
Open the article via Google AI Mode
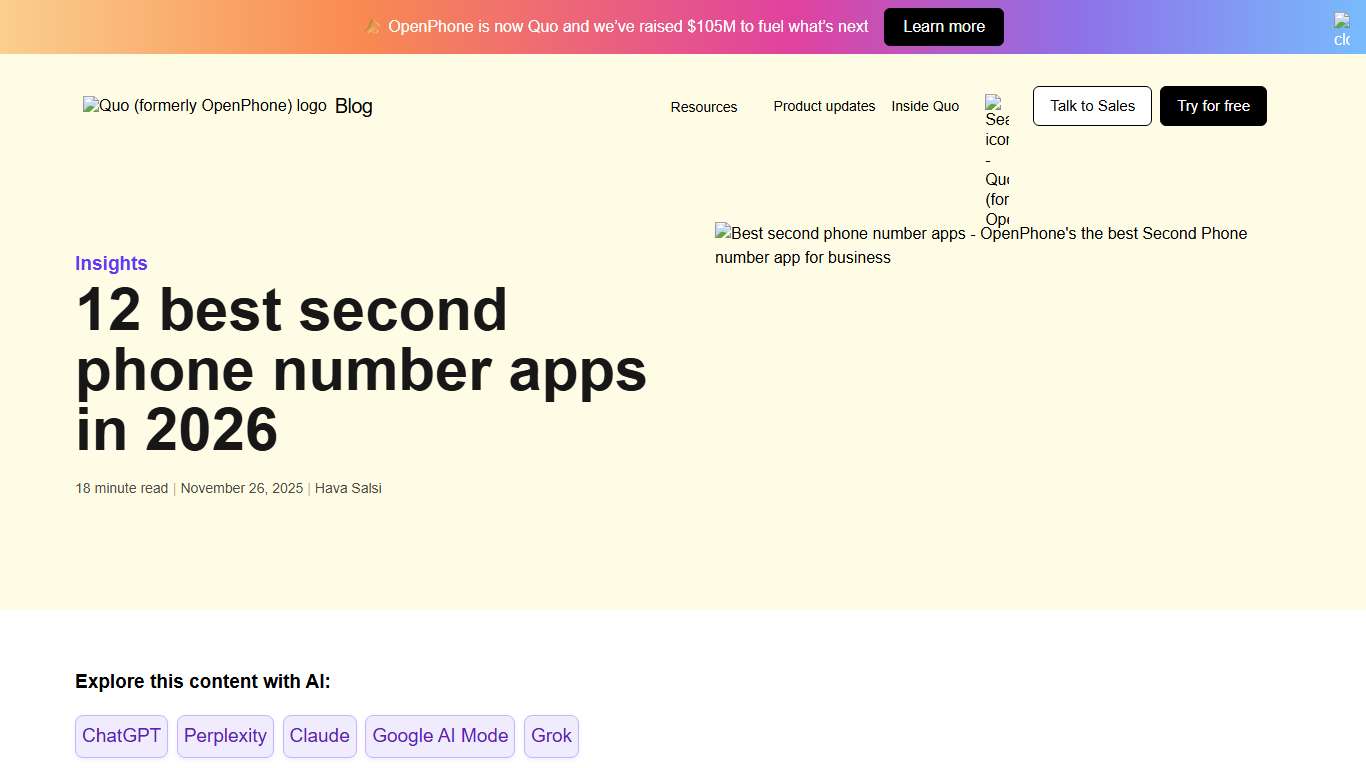point(439,736)
